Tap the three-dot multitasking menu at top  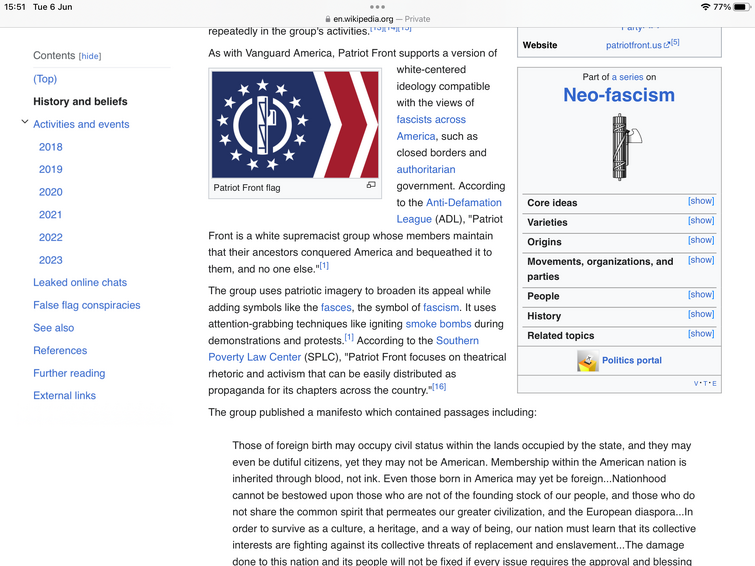377,7
